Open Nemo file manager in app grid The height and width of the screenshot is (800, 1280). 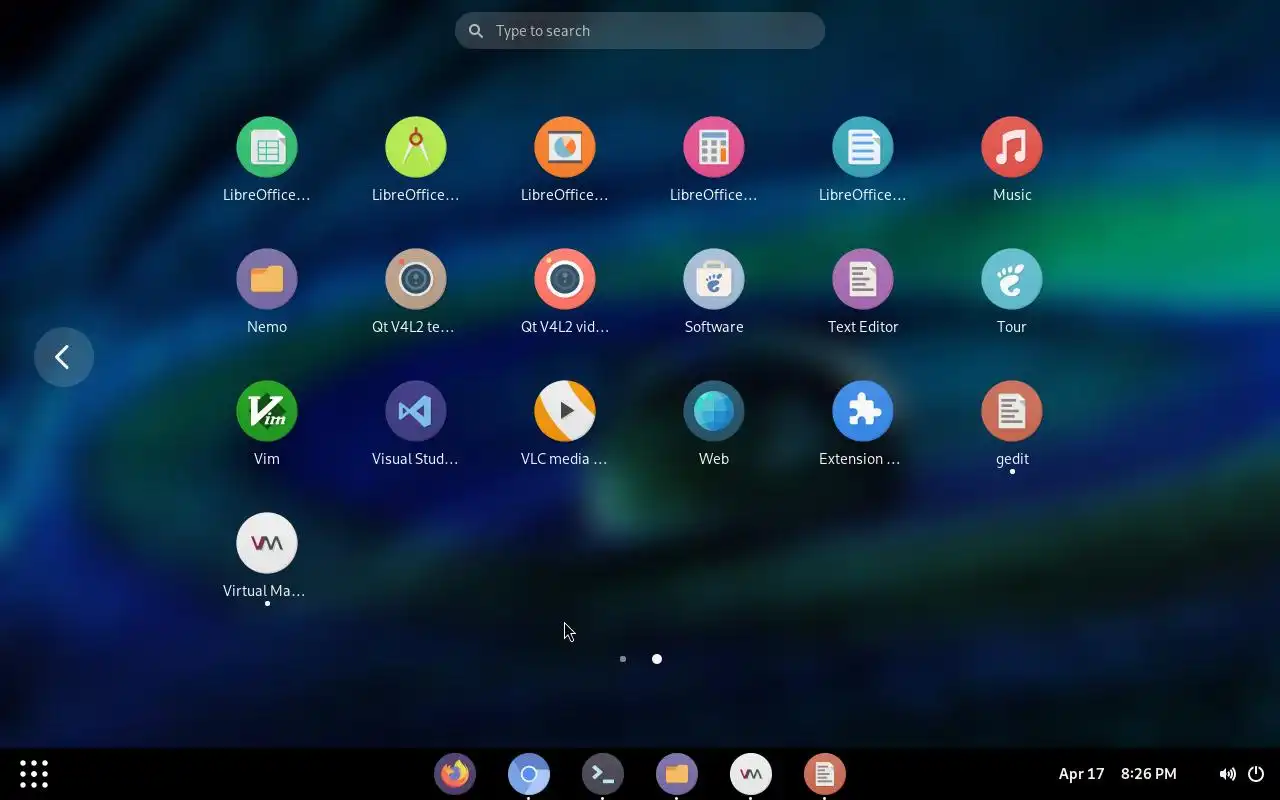click(x=267, y=279)
